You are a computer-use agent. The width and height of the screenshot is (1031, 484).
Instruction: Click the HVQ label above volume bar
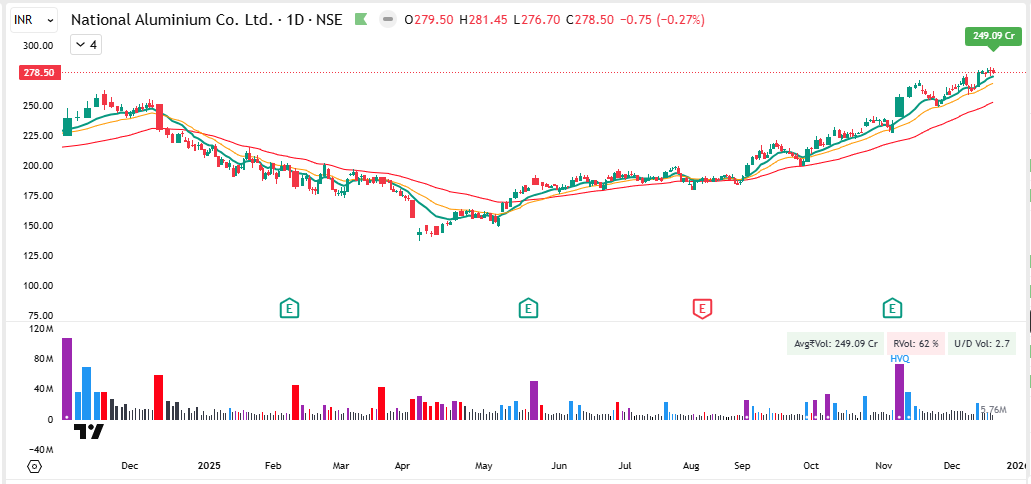(900, 359)
